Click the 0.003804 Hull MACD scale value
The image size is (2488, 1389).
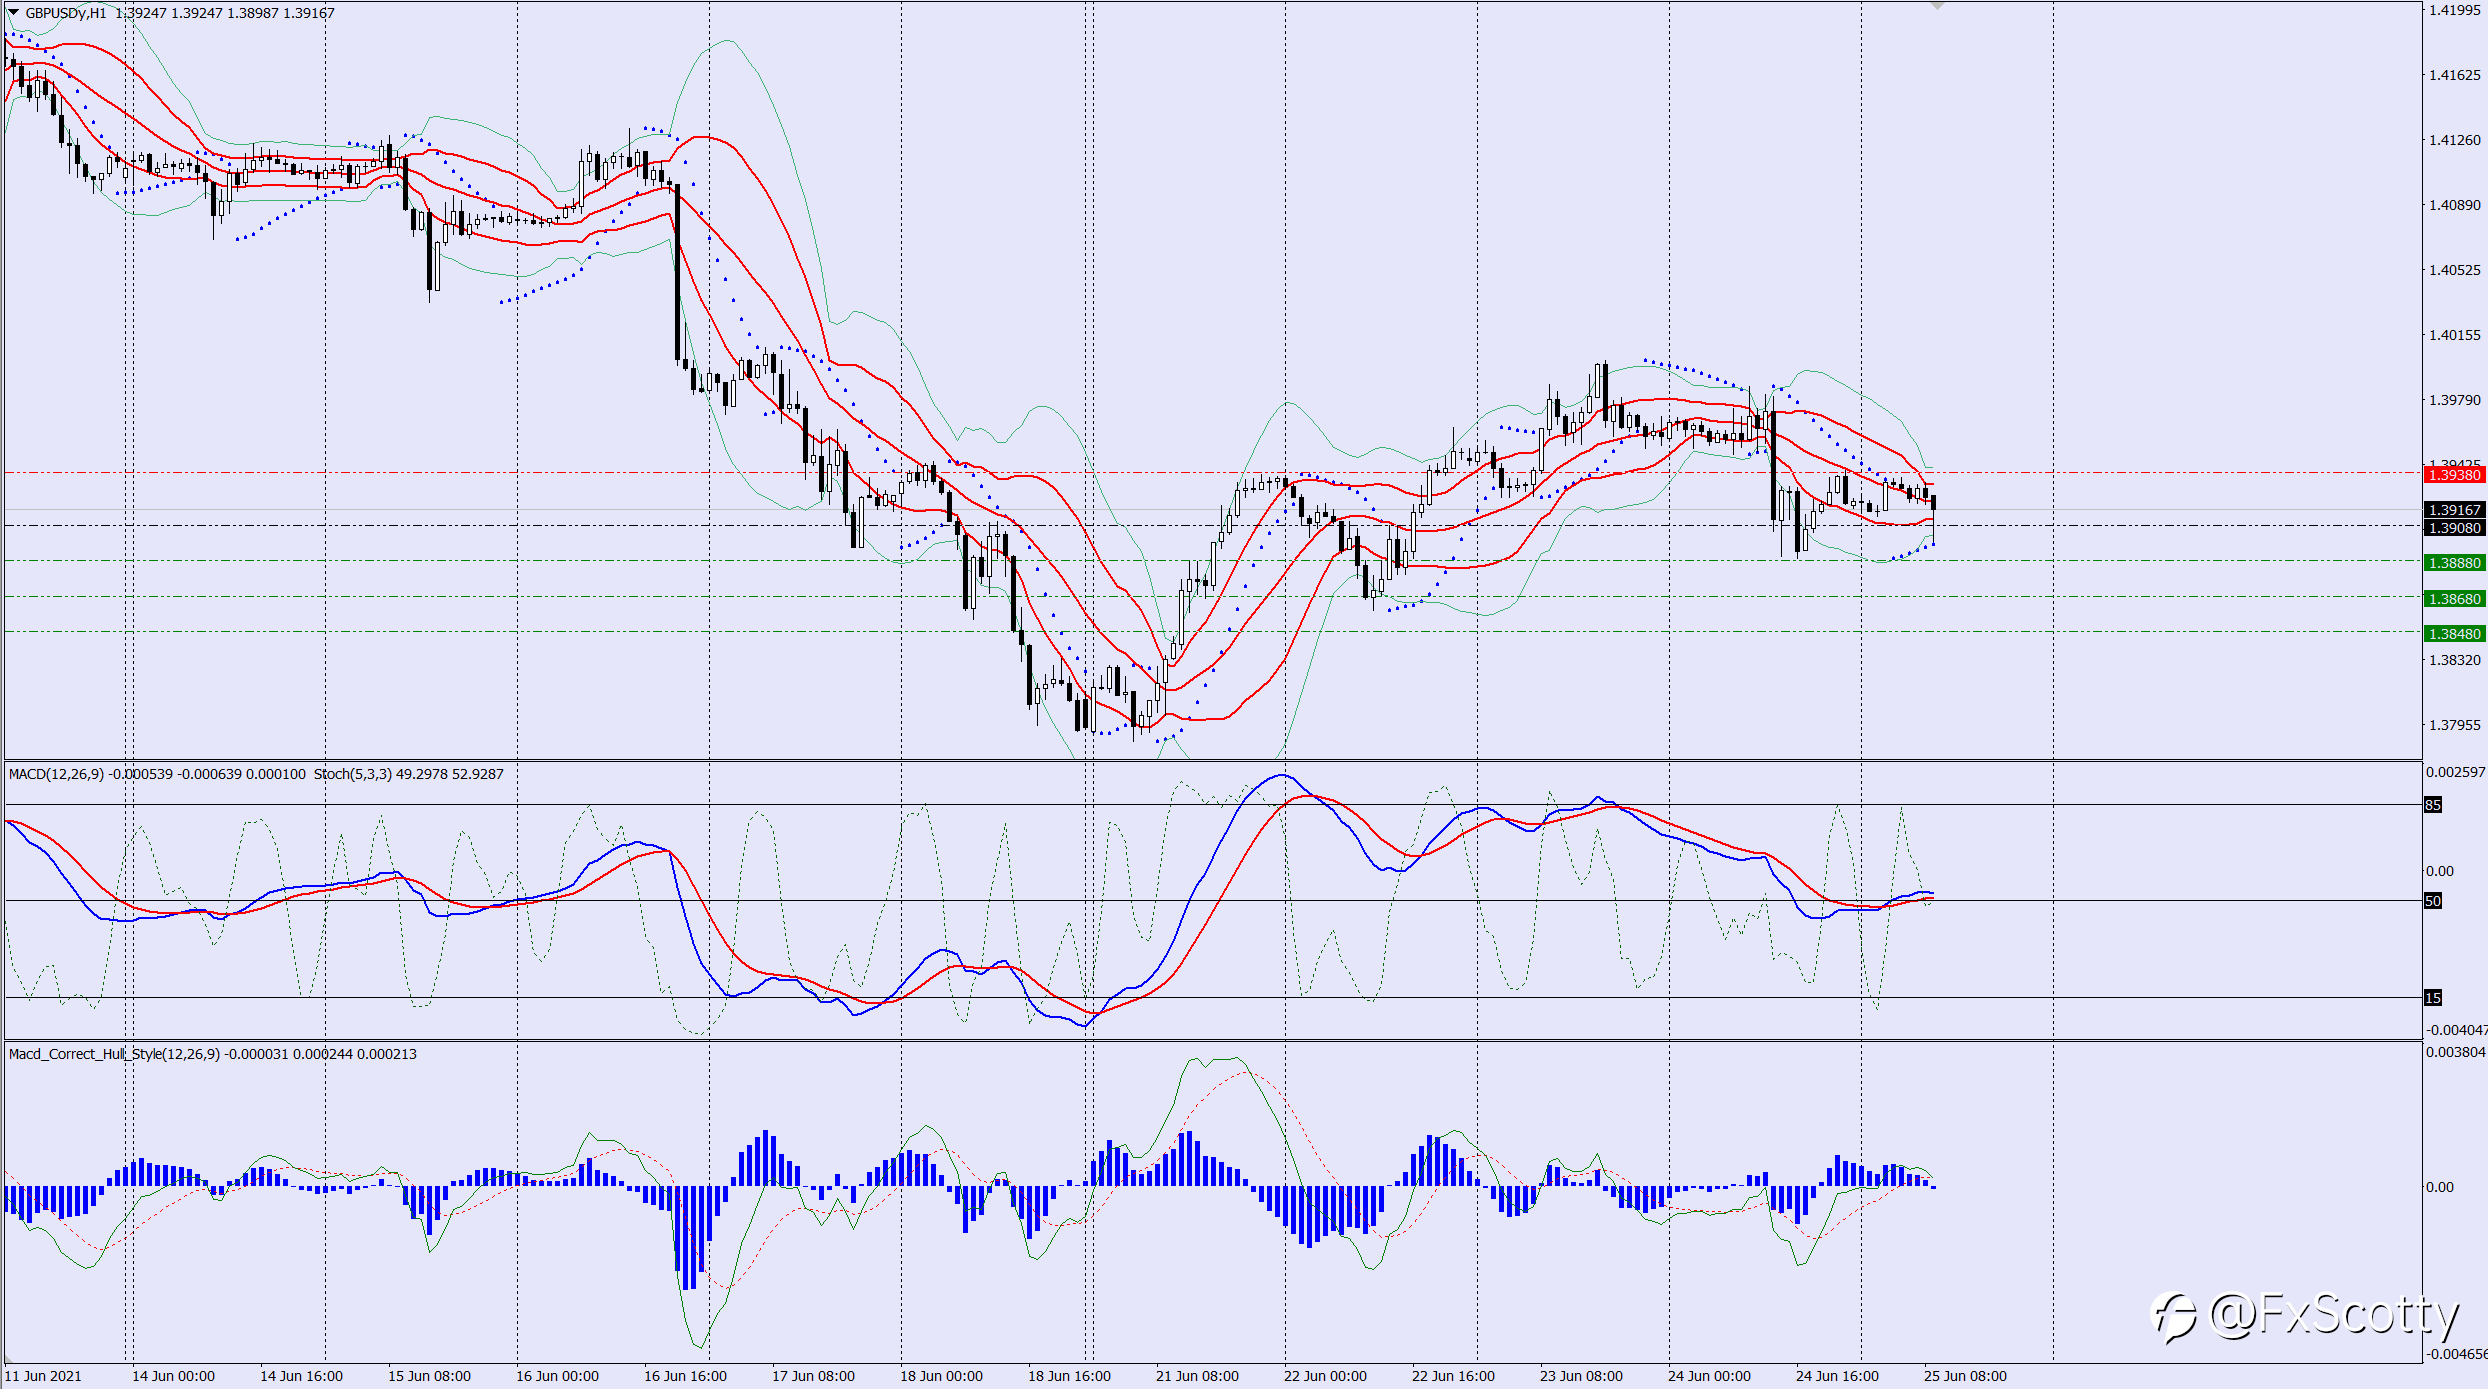pyautogui.click(x=2455, y=1052)
